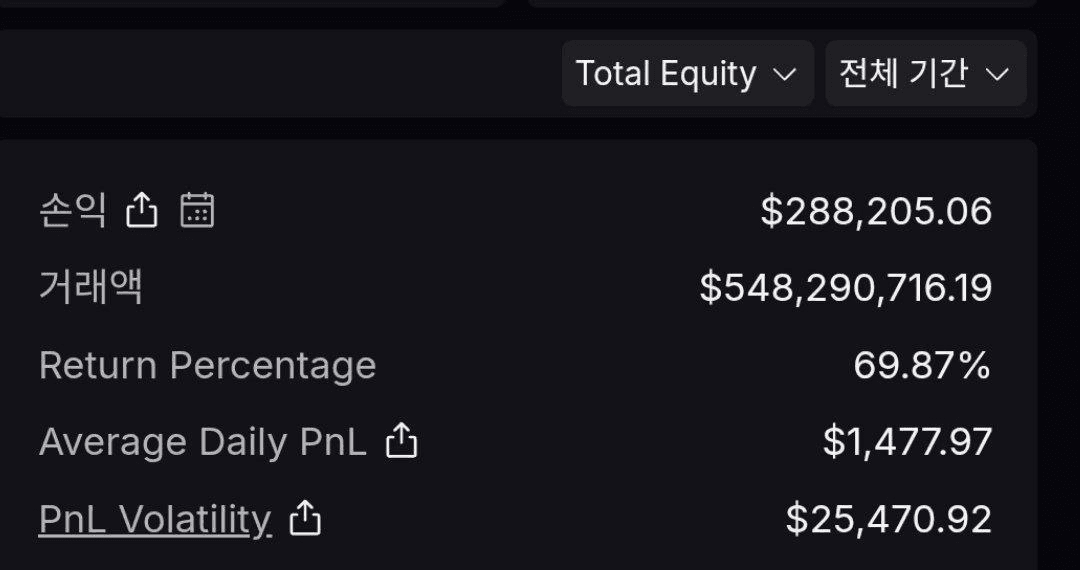Click the 거래액 volume label
1080x570 pixels.
coord(91,287)
